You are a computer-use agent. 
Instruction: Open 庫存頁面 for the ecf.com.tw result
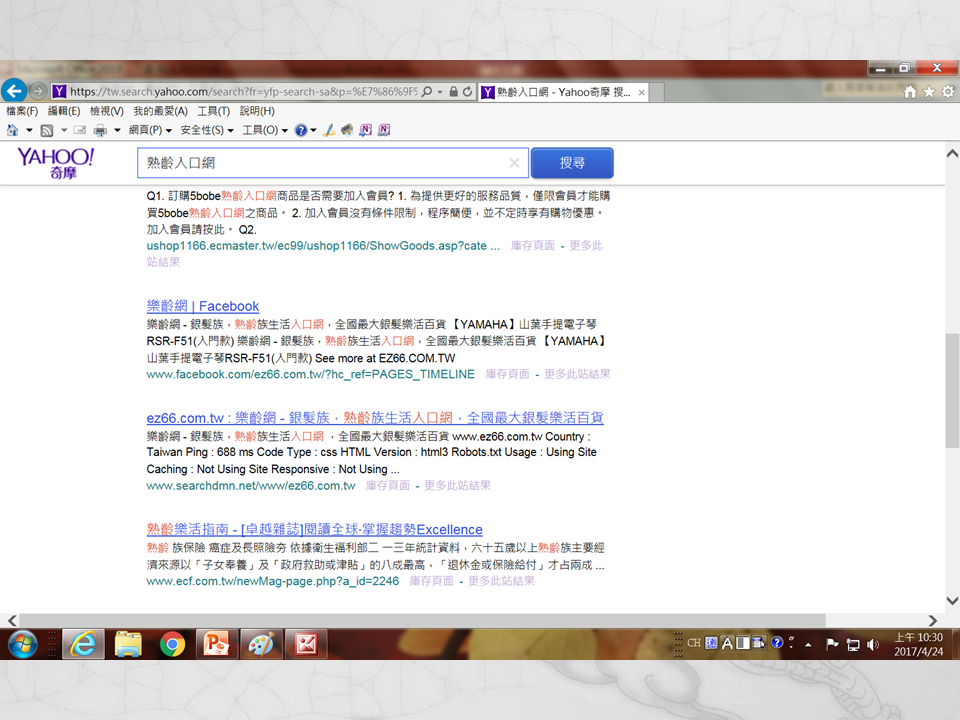431,581
